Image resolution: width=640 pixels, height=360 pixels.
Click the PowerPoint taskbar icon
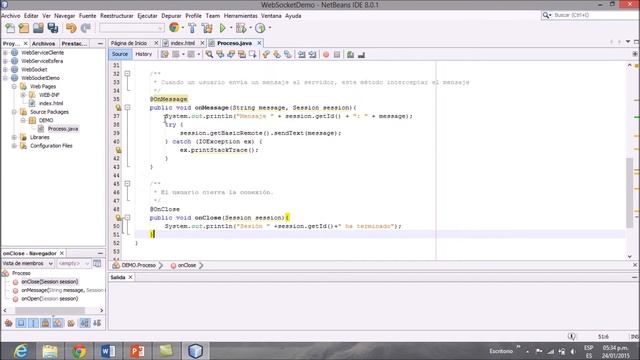point(137,351)
